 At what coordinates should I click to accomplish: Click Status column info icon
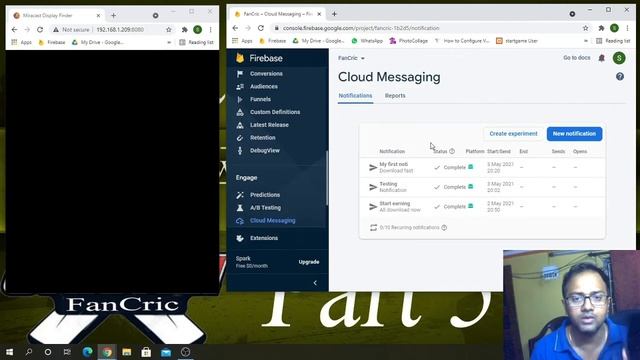(452, 151)
